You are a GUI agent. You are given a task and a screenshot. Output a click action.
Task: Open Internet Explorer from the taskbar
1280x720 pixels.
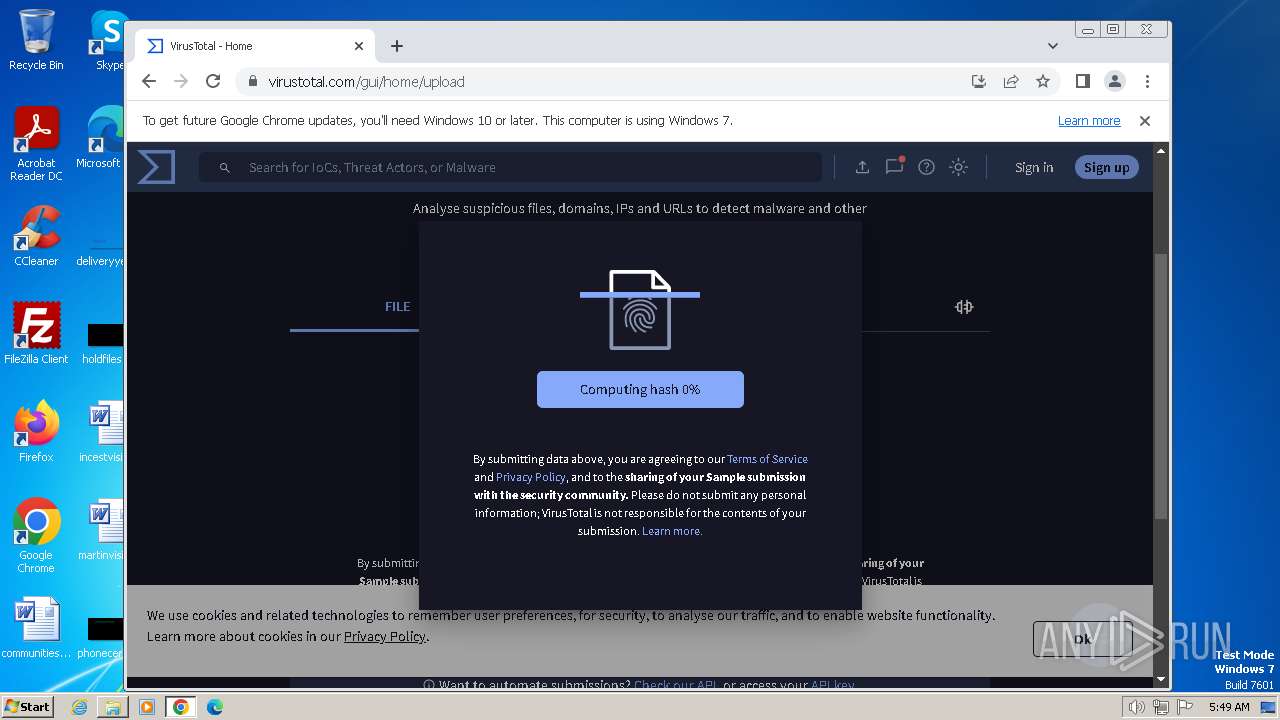tap(79, 707)
